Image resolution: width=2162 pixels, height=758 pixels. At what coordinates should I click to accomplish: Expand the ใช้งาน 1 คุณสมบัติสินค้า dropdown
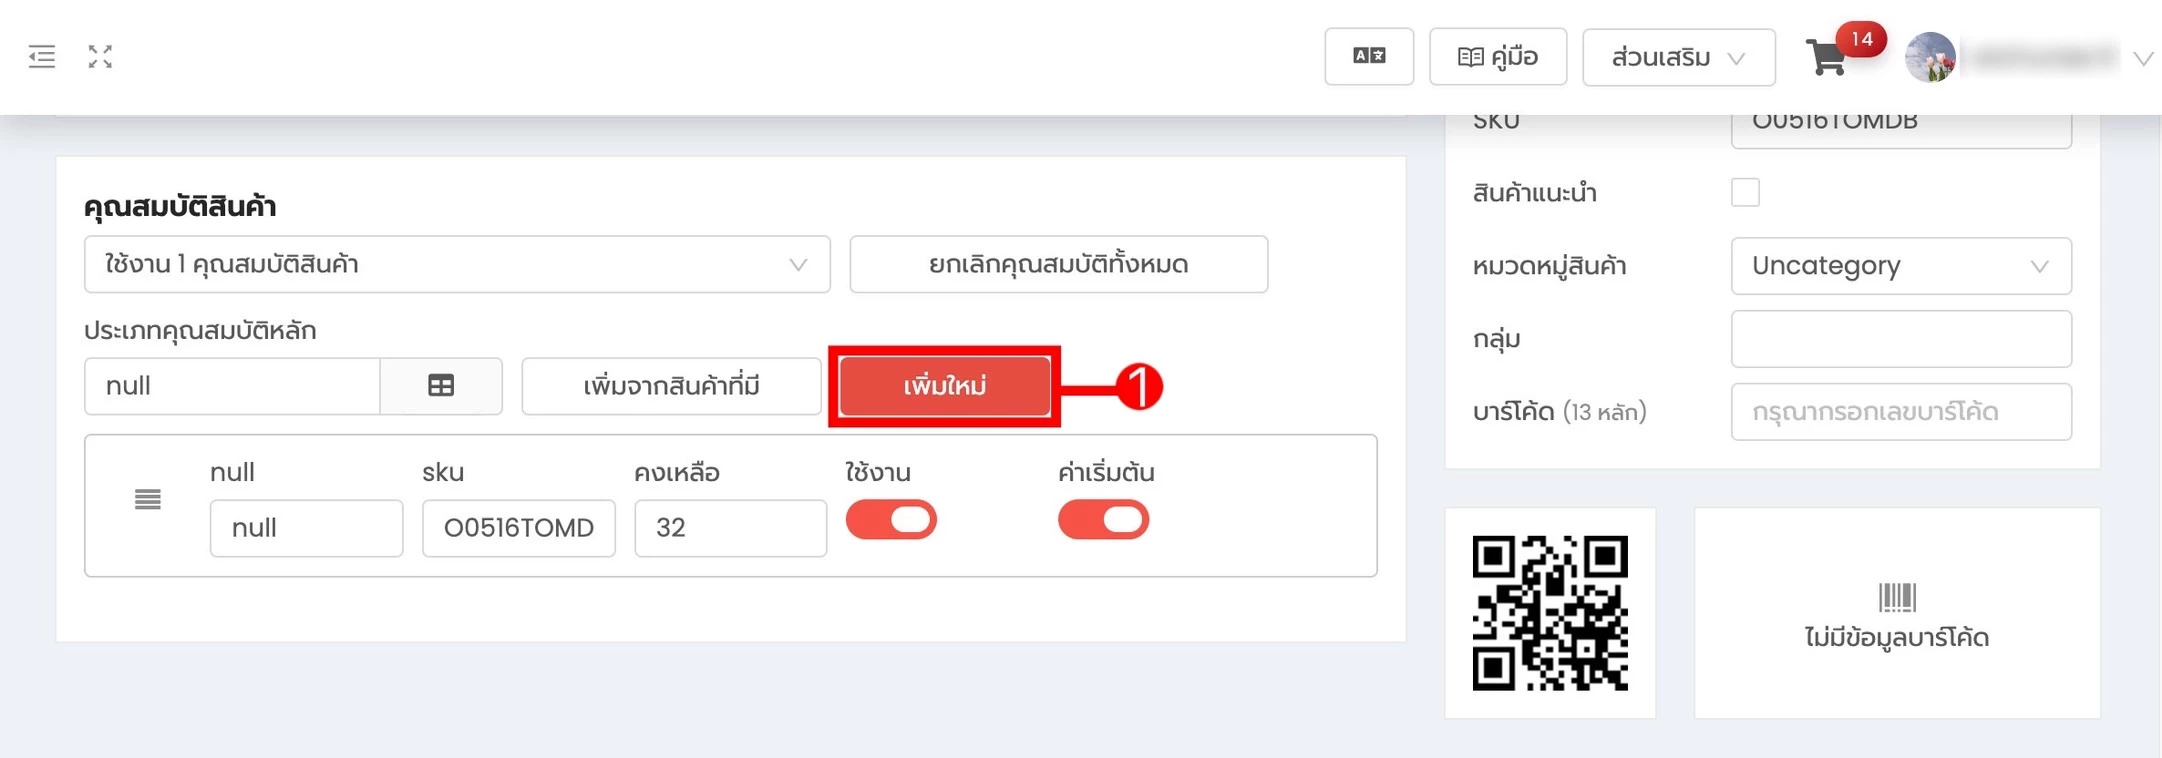click(x=457, y=265)
